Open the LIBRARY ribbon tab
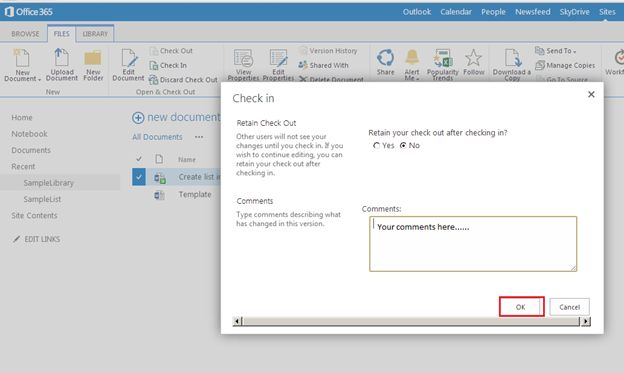Image resolution: width=624 pixels, height=373 pixels. pyautogui.click(x=95, y=34)
